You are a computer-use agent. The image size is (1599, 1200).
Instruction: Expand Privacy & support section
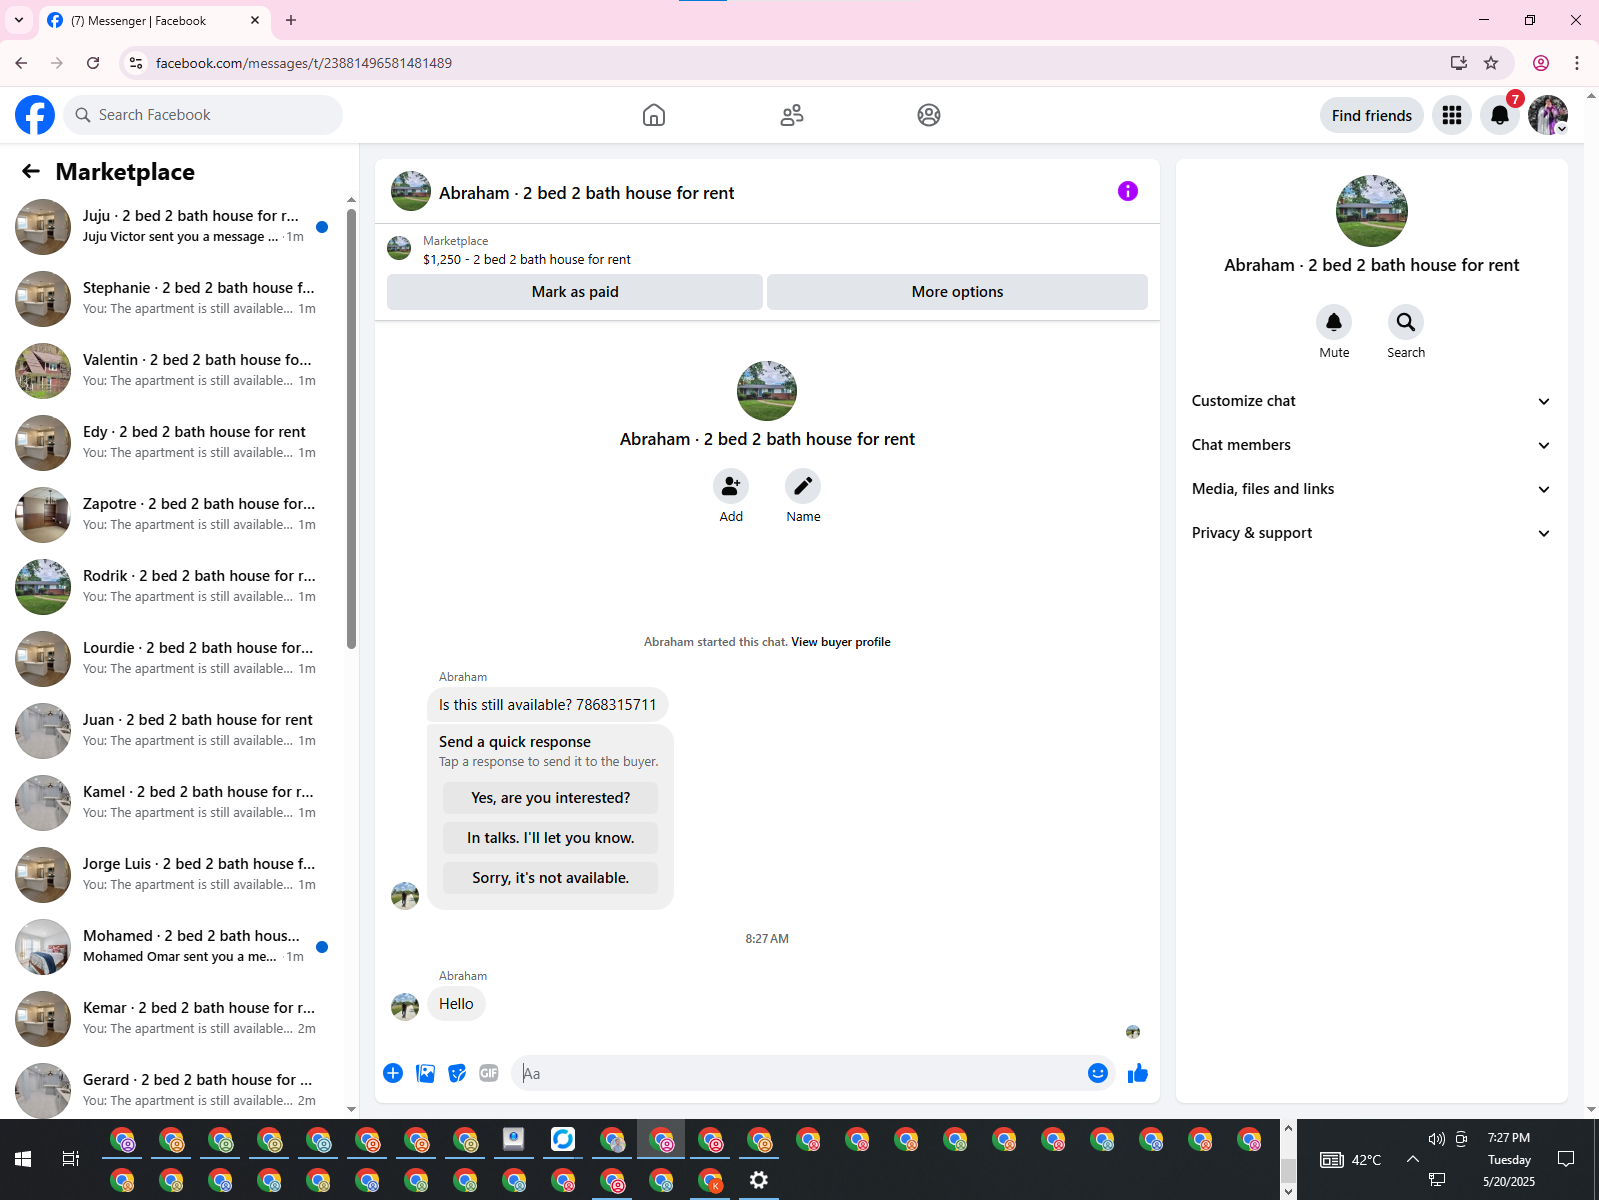[1371, 533]
